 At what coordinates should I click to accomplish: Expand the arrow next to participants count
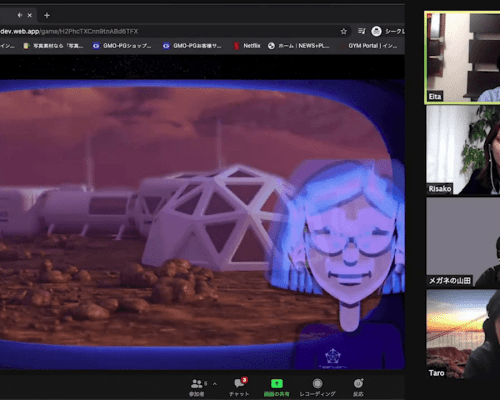point(215,384)
